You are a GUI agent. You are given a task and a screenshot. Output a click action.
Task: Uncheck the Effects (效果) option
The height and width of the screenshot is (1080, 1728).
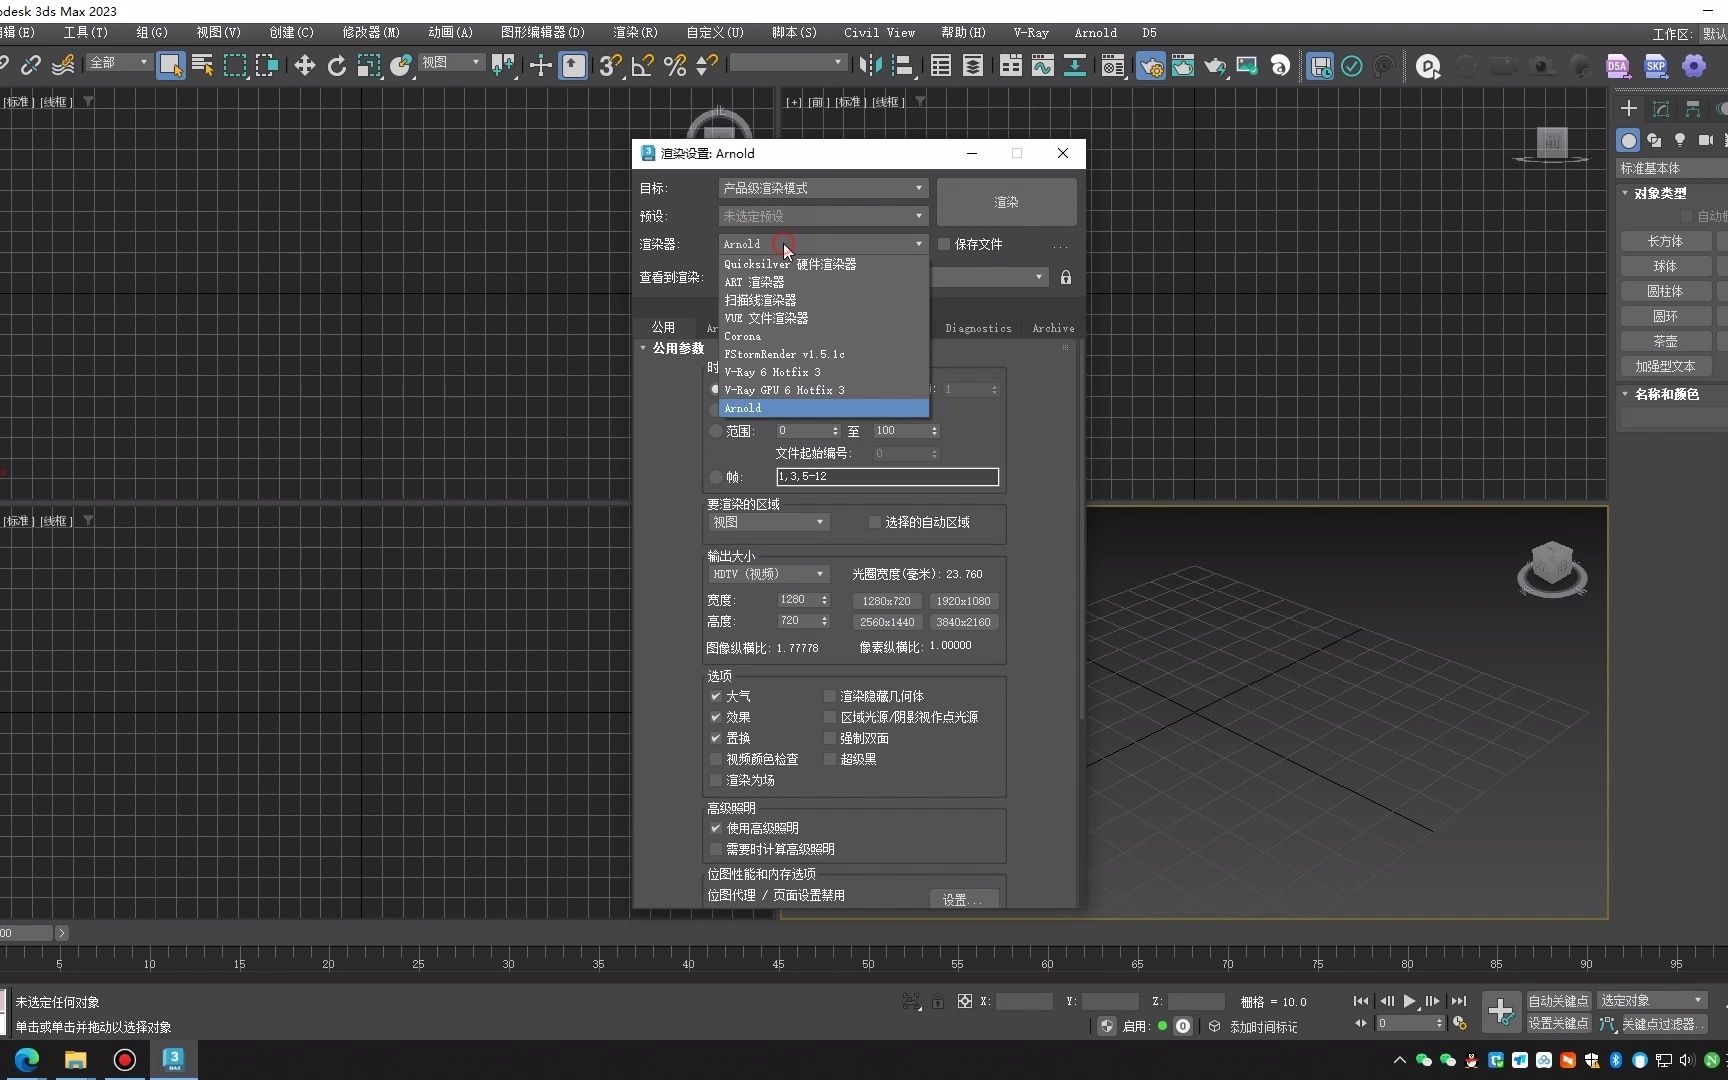(716, 717)
